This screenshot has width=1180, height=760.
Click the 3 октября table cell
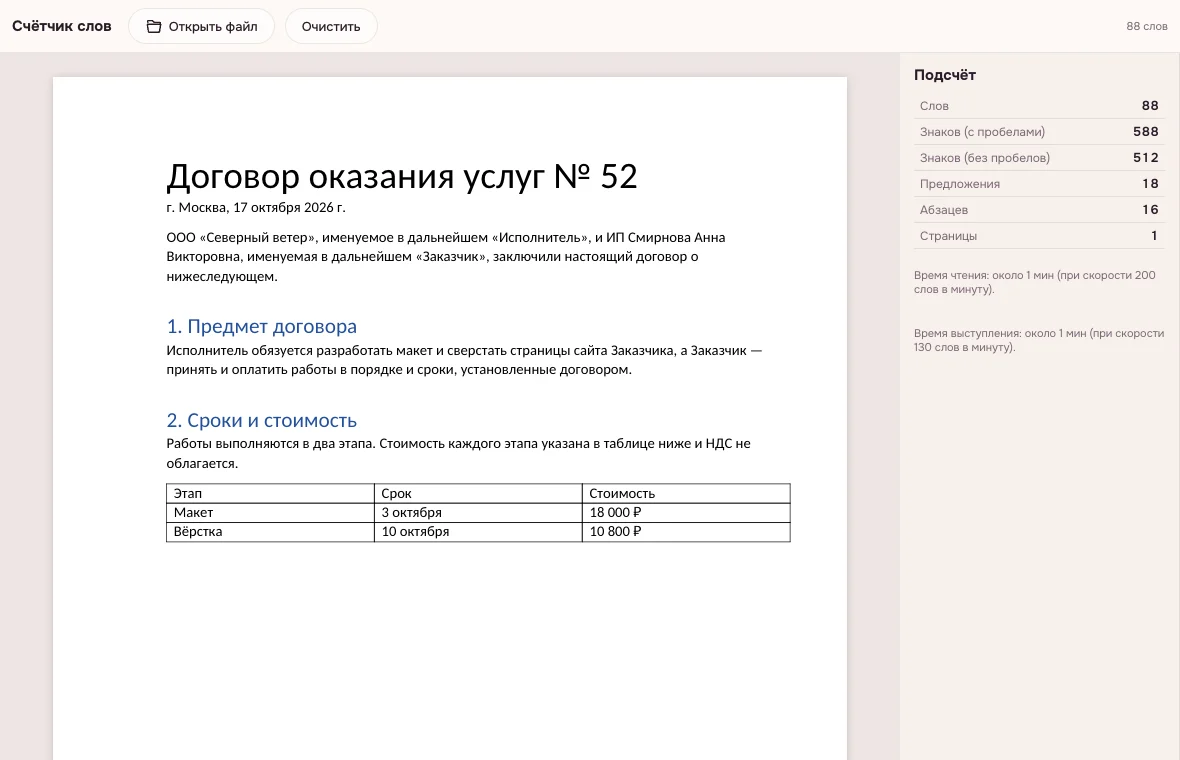pos(478,512)
